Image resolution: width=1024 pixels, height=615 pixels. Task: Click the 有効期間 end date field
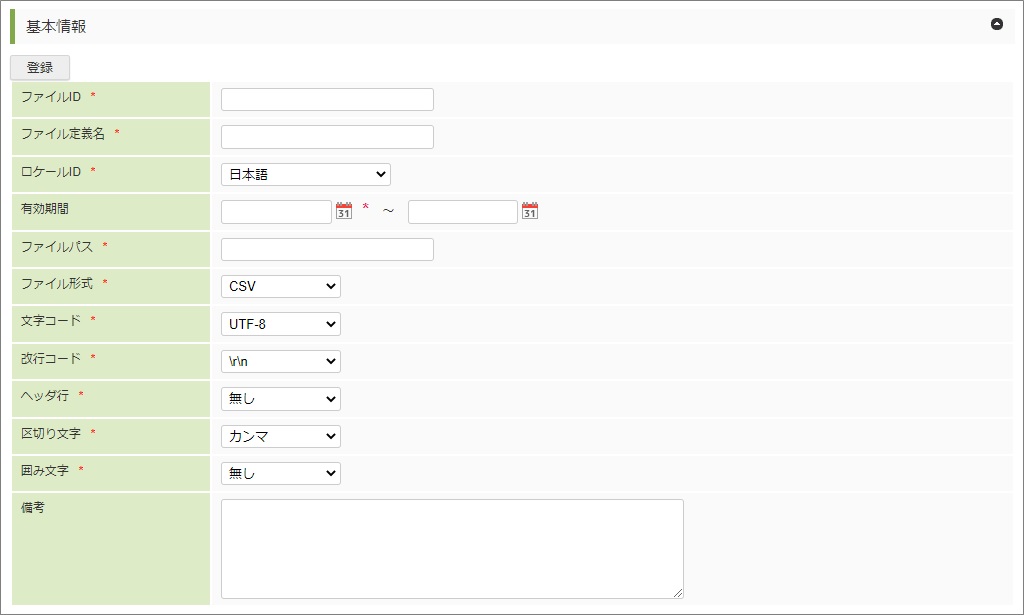(x=462, y=212)
